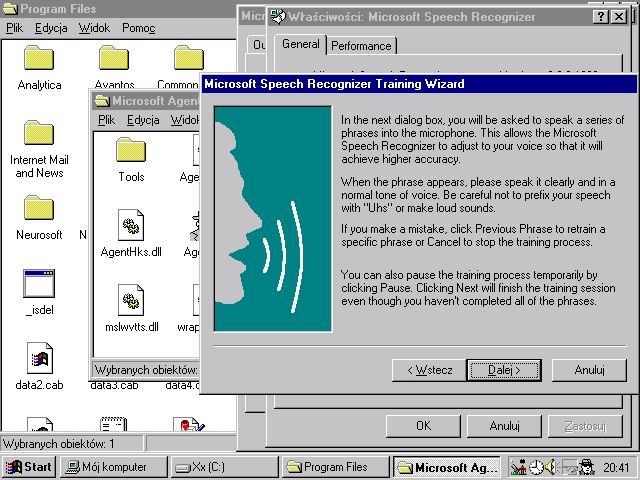Open Plik menu in Microsoft Agent window
The height and width of the screenshot is (480, 640).
click(x=106, y=120)
